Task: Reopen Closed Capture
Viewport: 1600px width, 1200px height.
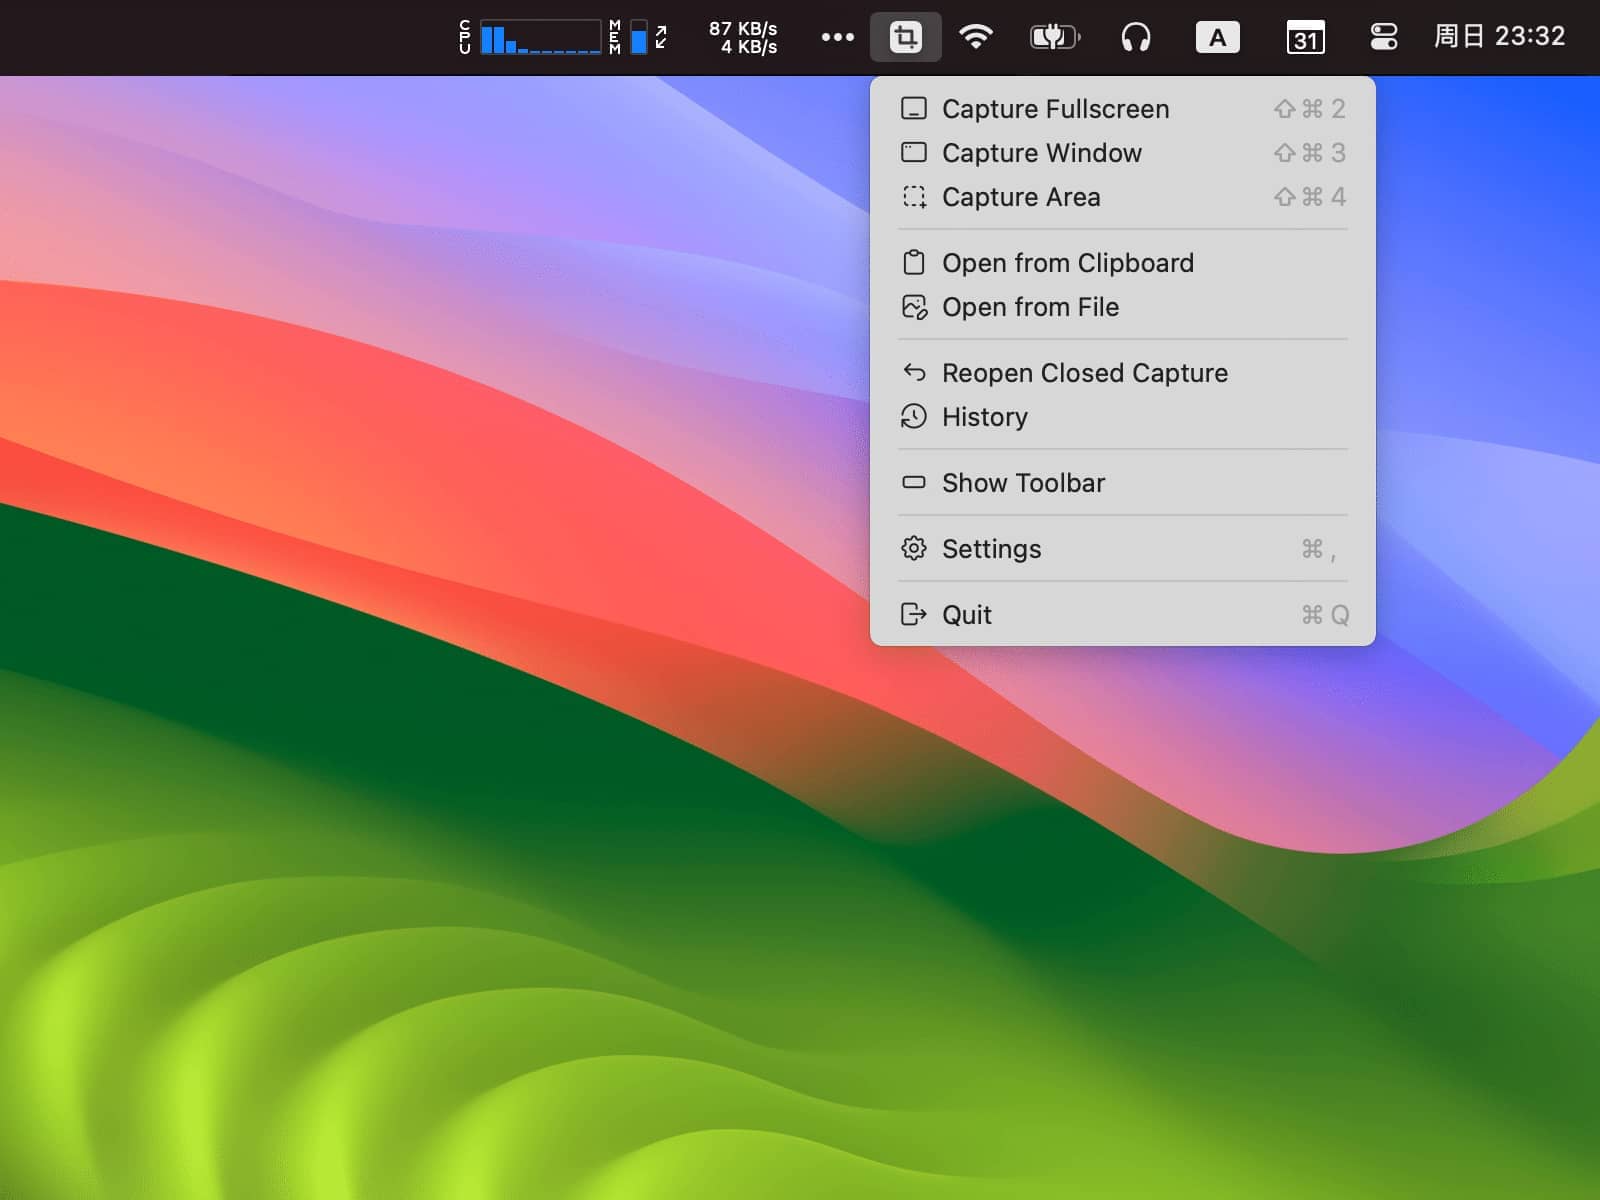Action: [x=1084, y=373]
